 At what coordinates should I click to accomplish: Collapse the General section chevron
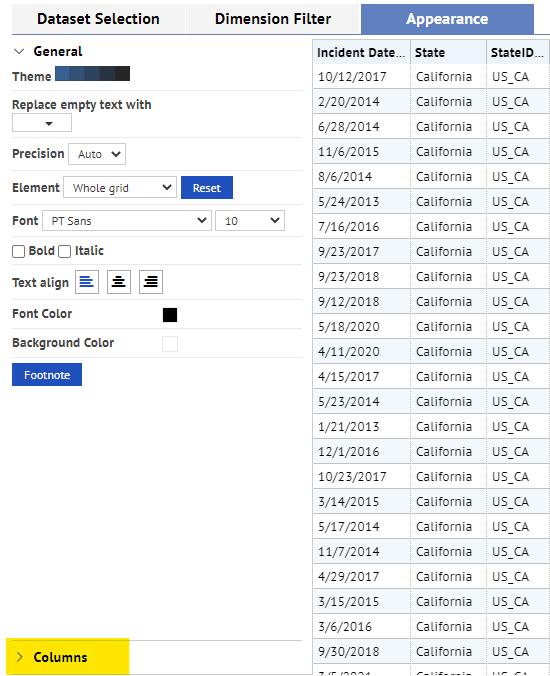(19, 51)
